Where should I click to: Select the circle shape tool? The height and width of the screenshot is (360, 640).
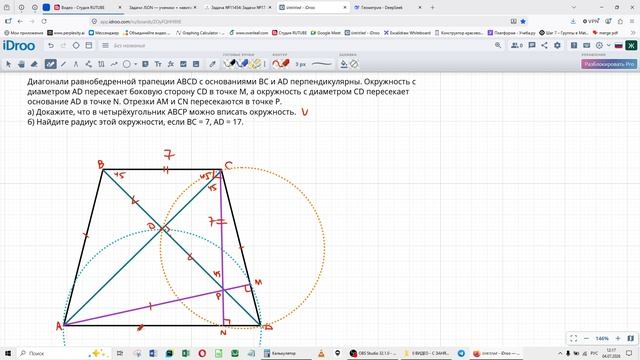point(127,64)
